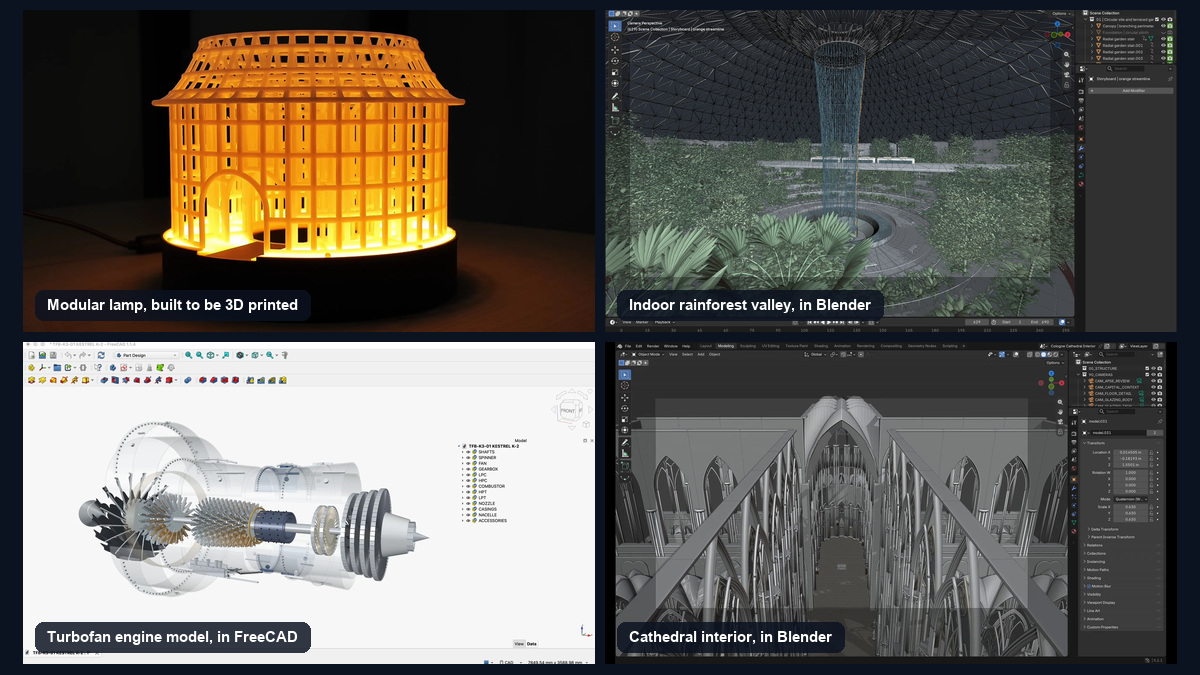
Task: Click the zoom magnifier in rainforest viewport
Action: pyautogui.click(x=1066, y=54)
